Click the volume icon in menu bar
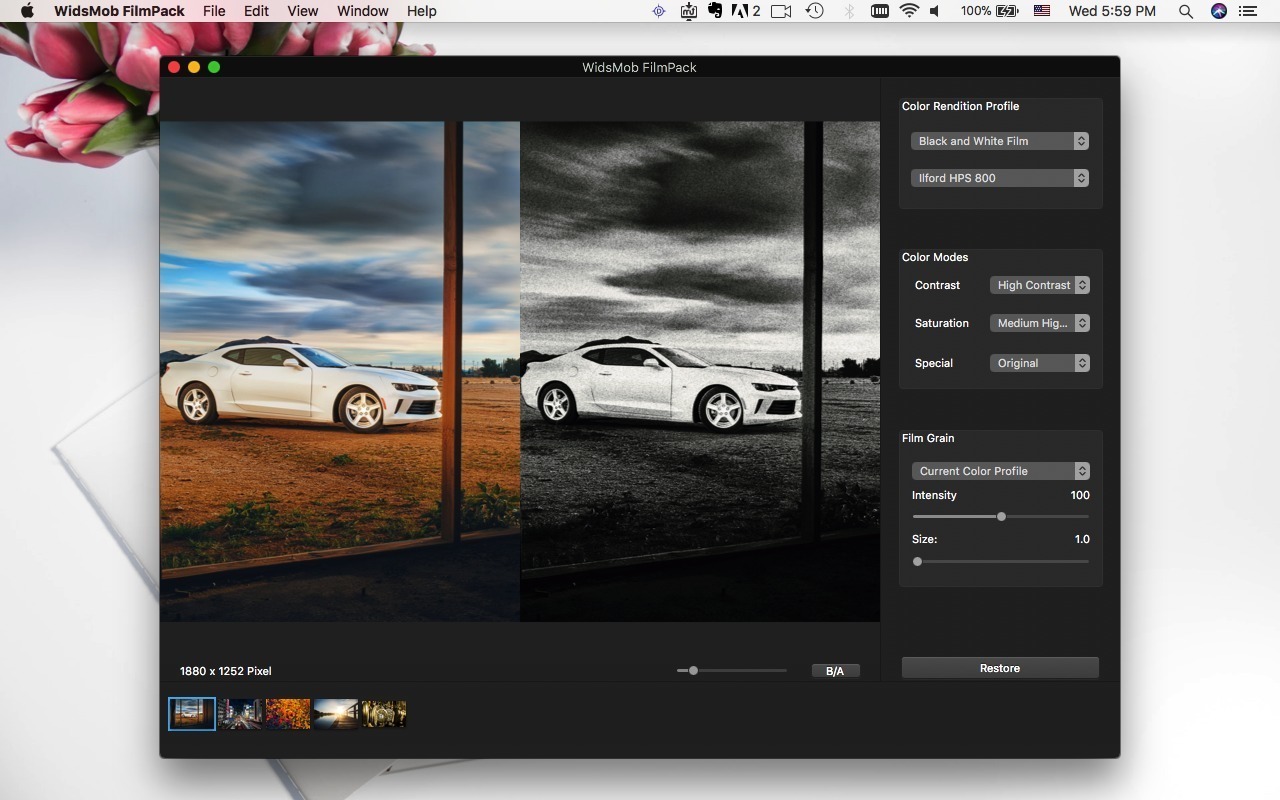Screen dimensions: 1280x800 [x=934, y=11]
